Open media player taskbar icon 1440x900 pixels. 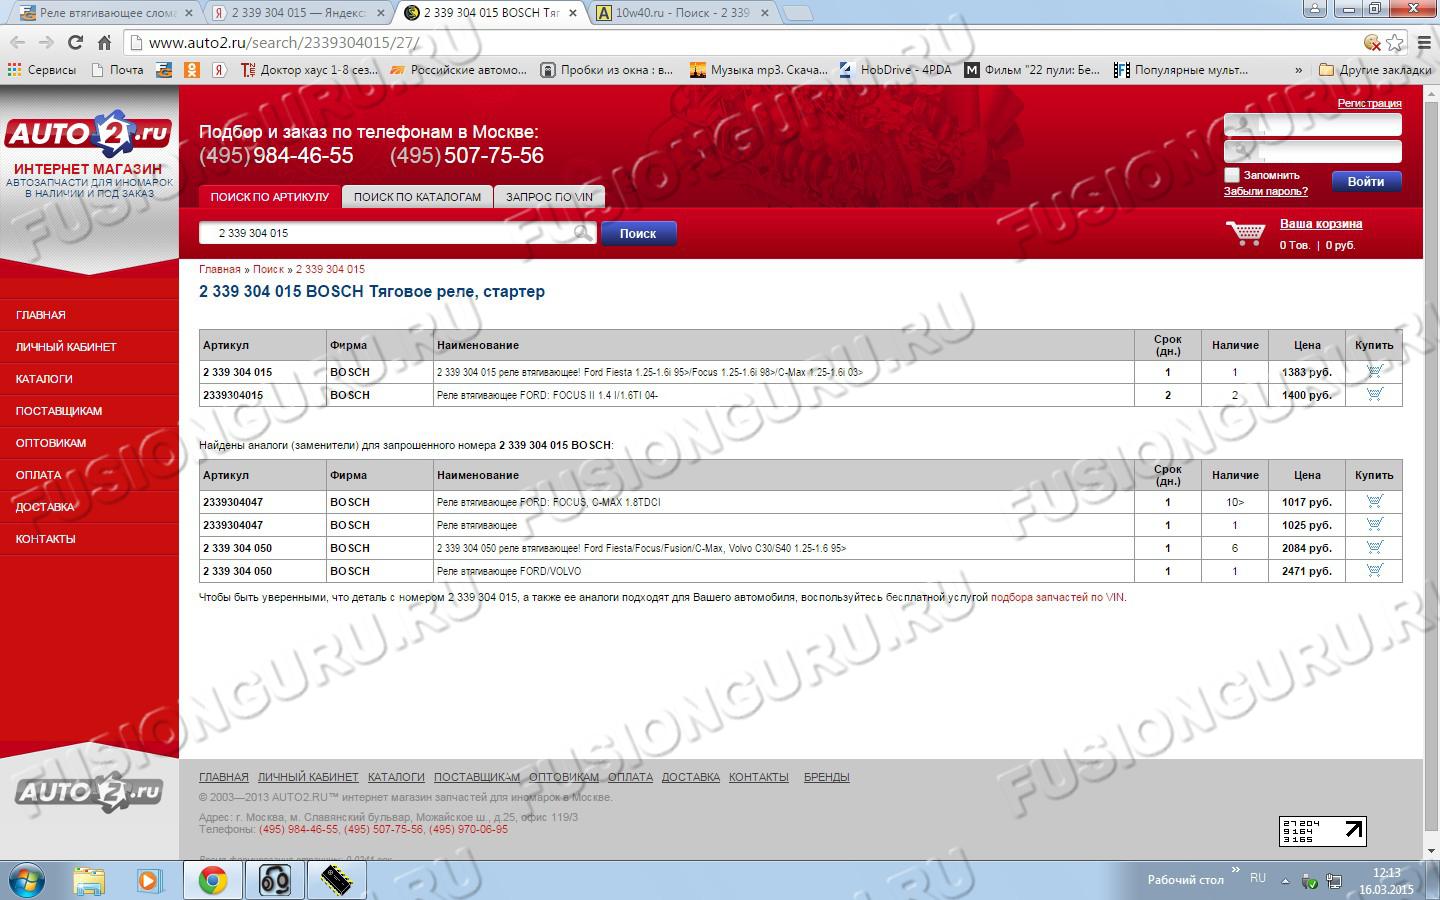click(x=149, y=880)
